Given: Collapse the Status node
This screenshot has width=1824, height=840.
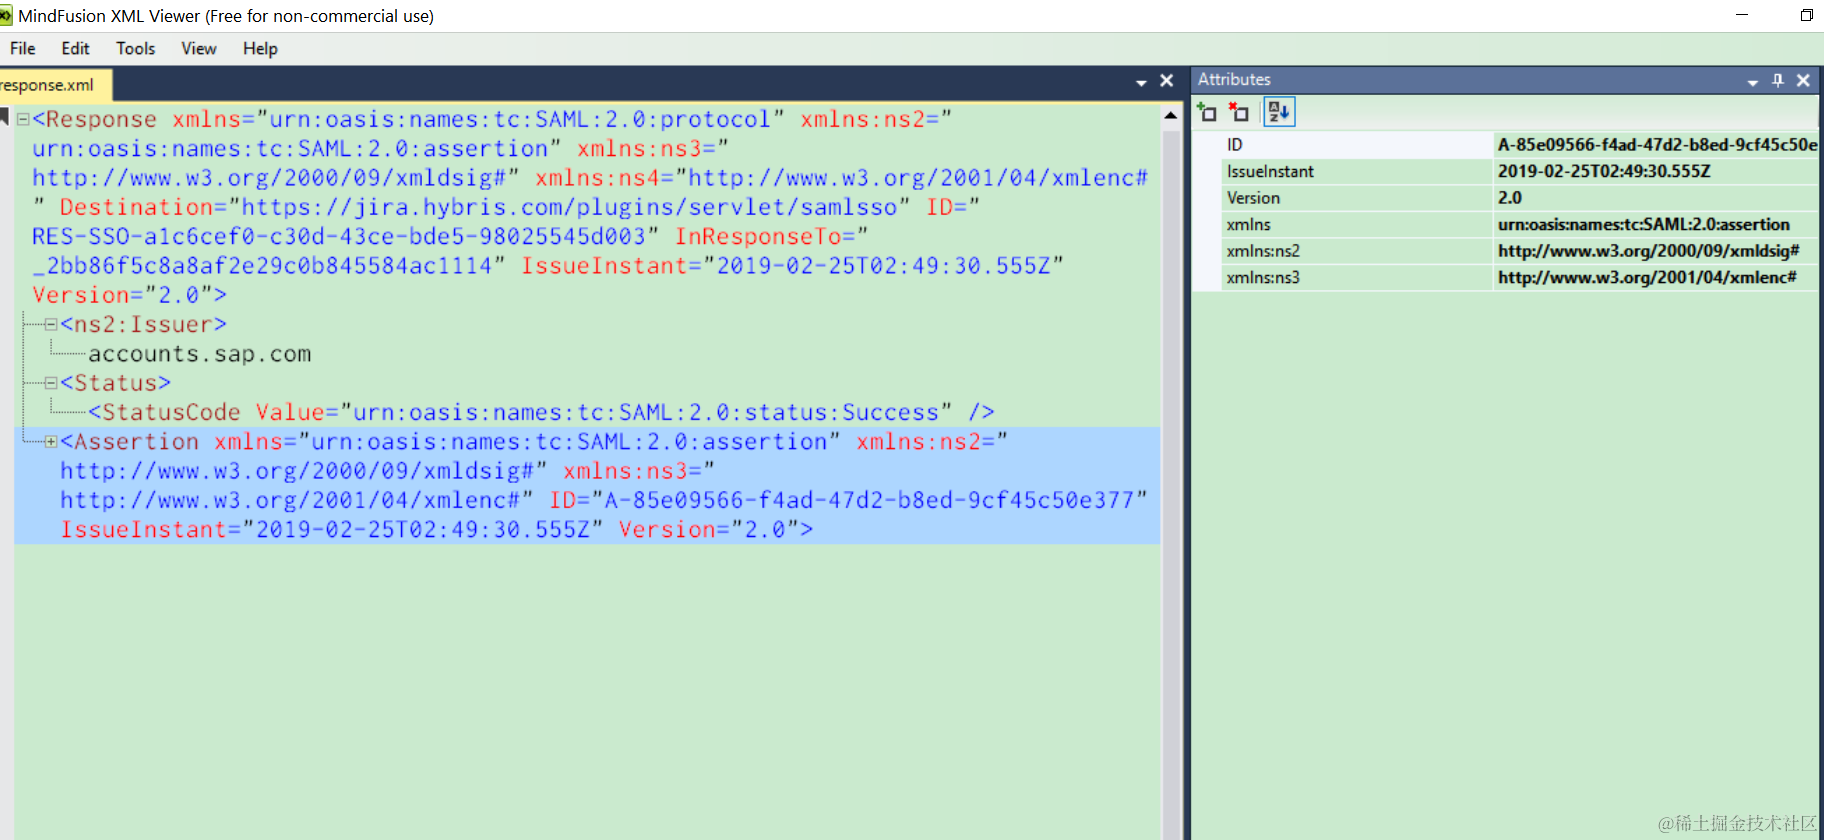Looking at the screenshot, I should (x=50, y=383).
